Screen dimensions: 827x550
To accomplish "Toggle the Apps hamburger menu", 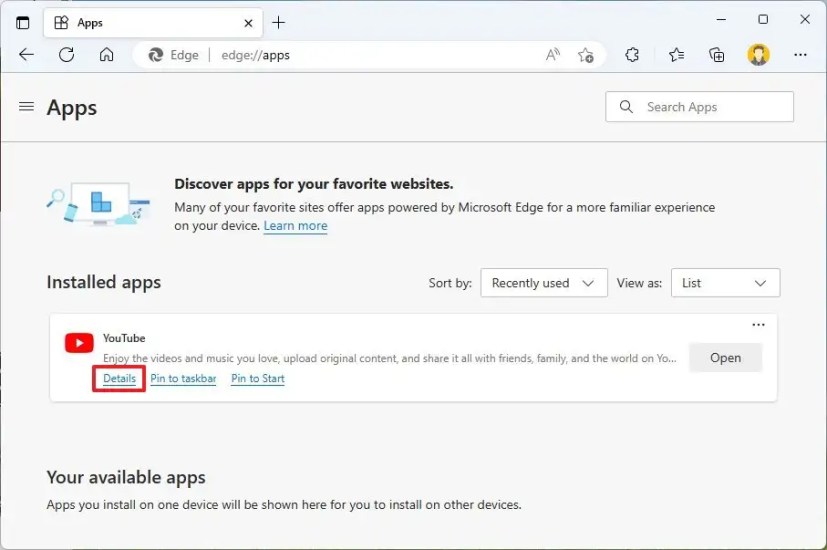I will (x=26, y=107).
